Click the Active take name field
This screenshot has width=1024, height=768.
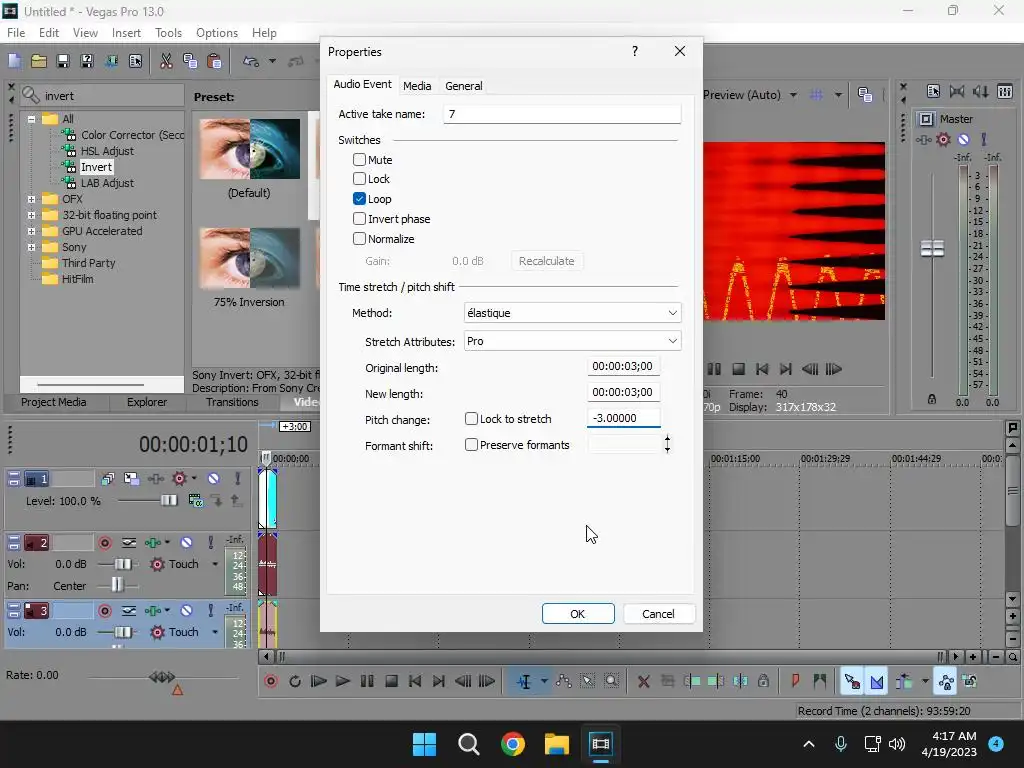coord(562,114)
